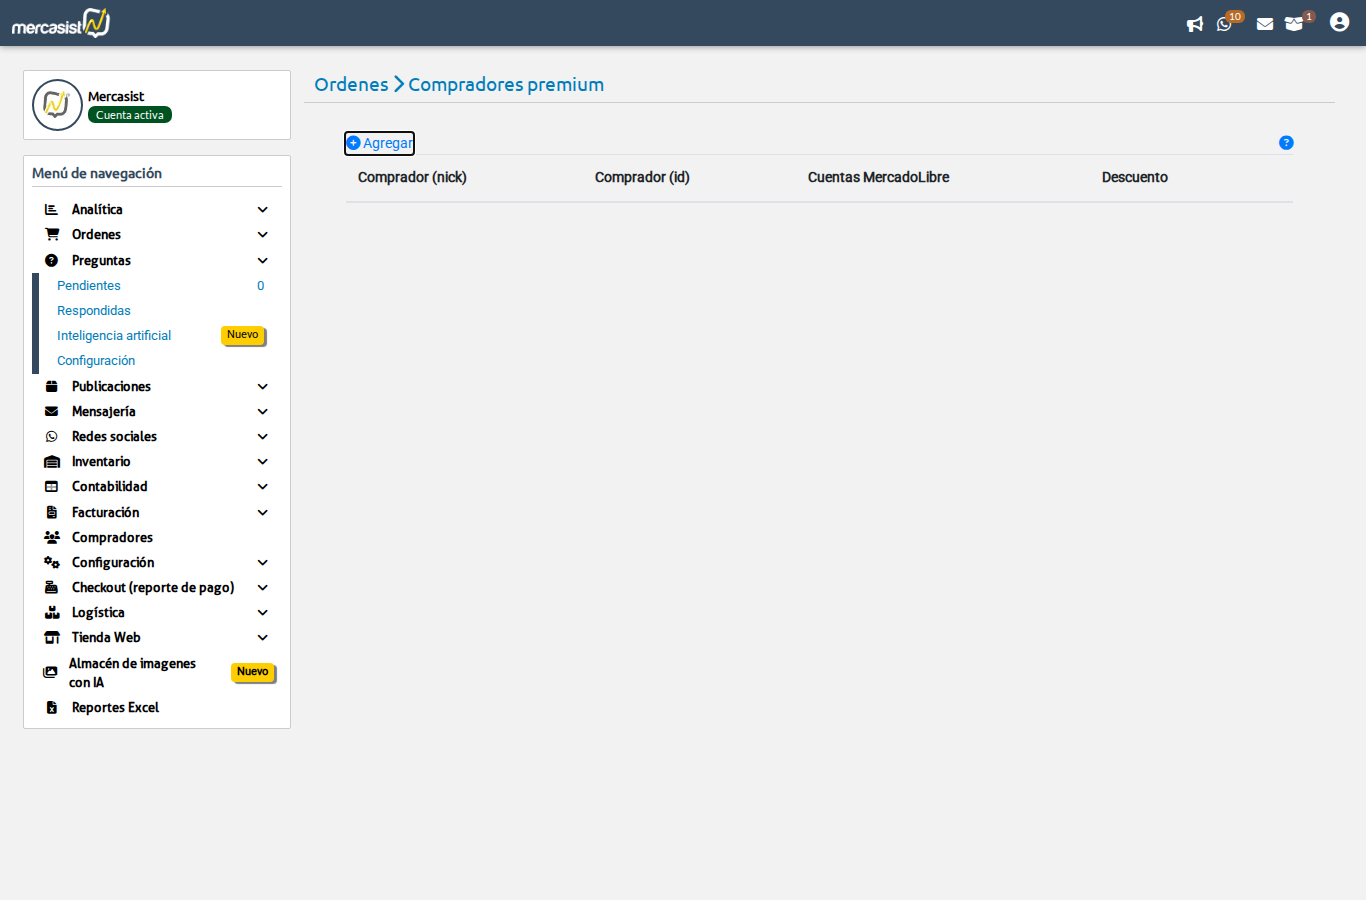The width and height of the screenshot is (1366, 900).
Task: Open Reportes Excel menu item
Action: coord(115,708)
